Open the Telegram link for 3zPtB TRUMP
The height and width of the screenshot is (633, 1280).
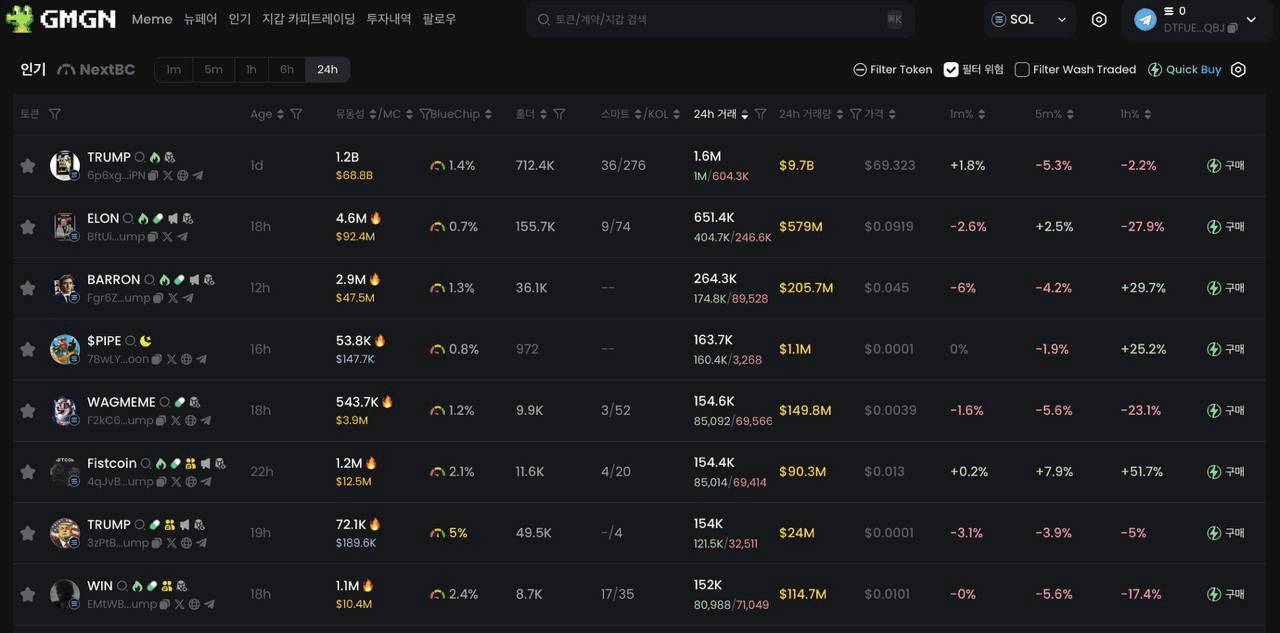(201, 543)
